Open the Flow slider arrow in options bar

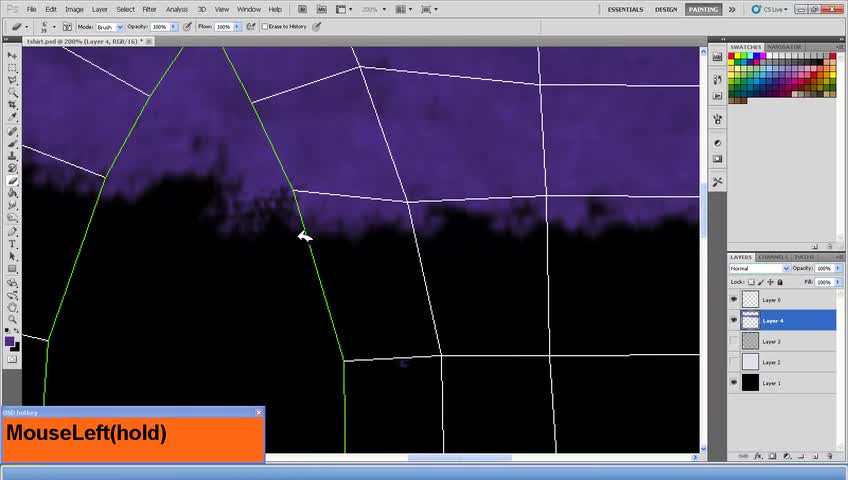pyautogui.click(x=237, y=26)
